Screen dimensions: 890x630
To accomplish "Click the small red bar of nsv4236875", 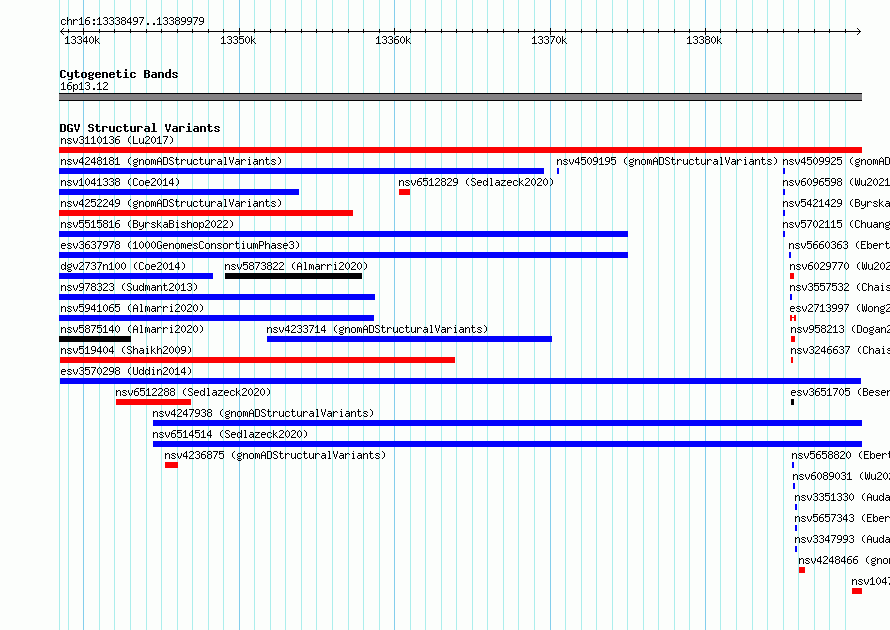I will (171, 465).
